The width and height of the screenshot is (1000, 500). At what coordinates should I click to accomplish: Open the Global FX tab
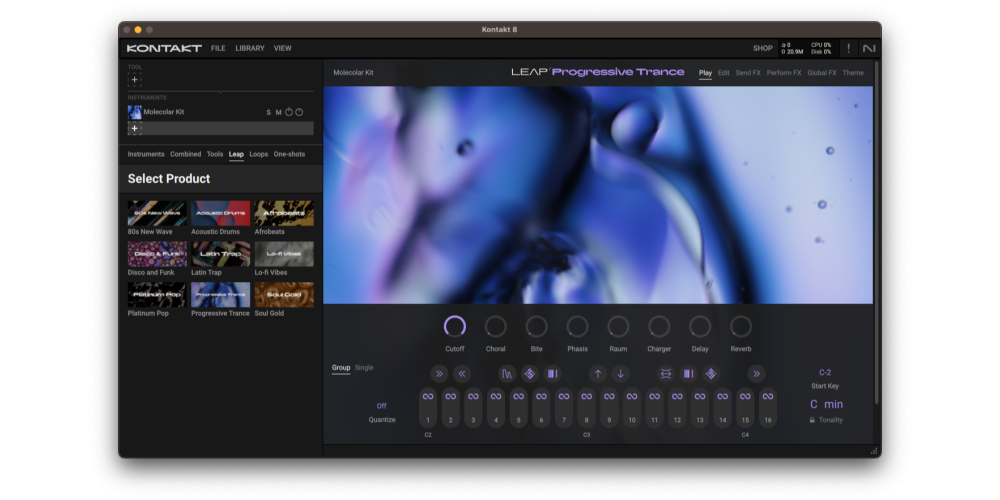[821, 73]
